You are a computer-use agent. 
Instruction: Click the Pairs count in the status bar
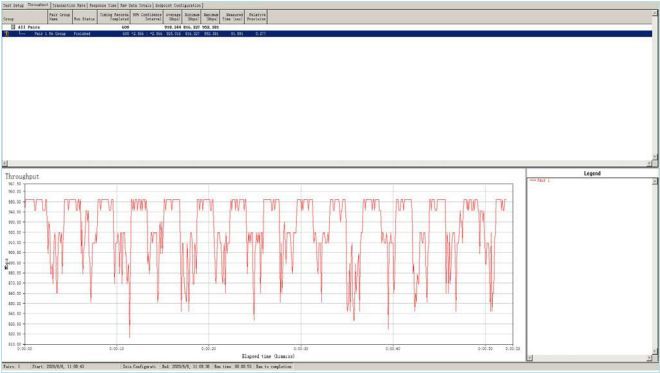[x=11, y=367]
